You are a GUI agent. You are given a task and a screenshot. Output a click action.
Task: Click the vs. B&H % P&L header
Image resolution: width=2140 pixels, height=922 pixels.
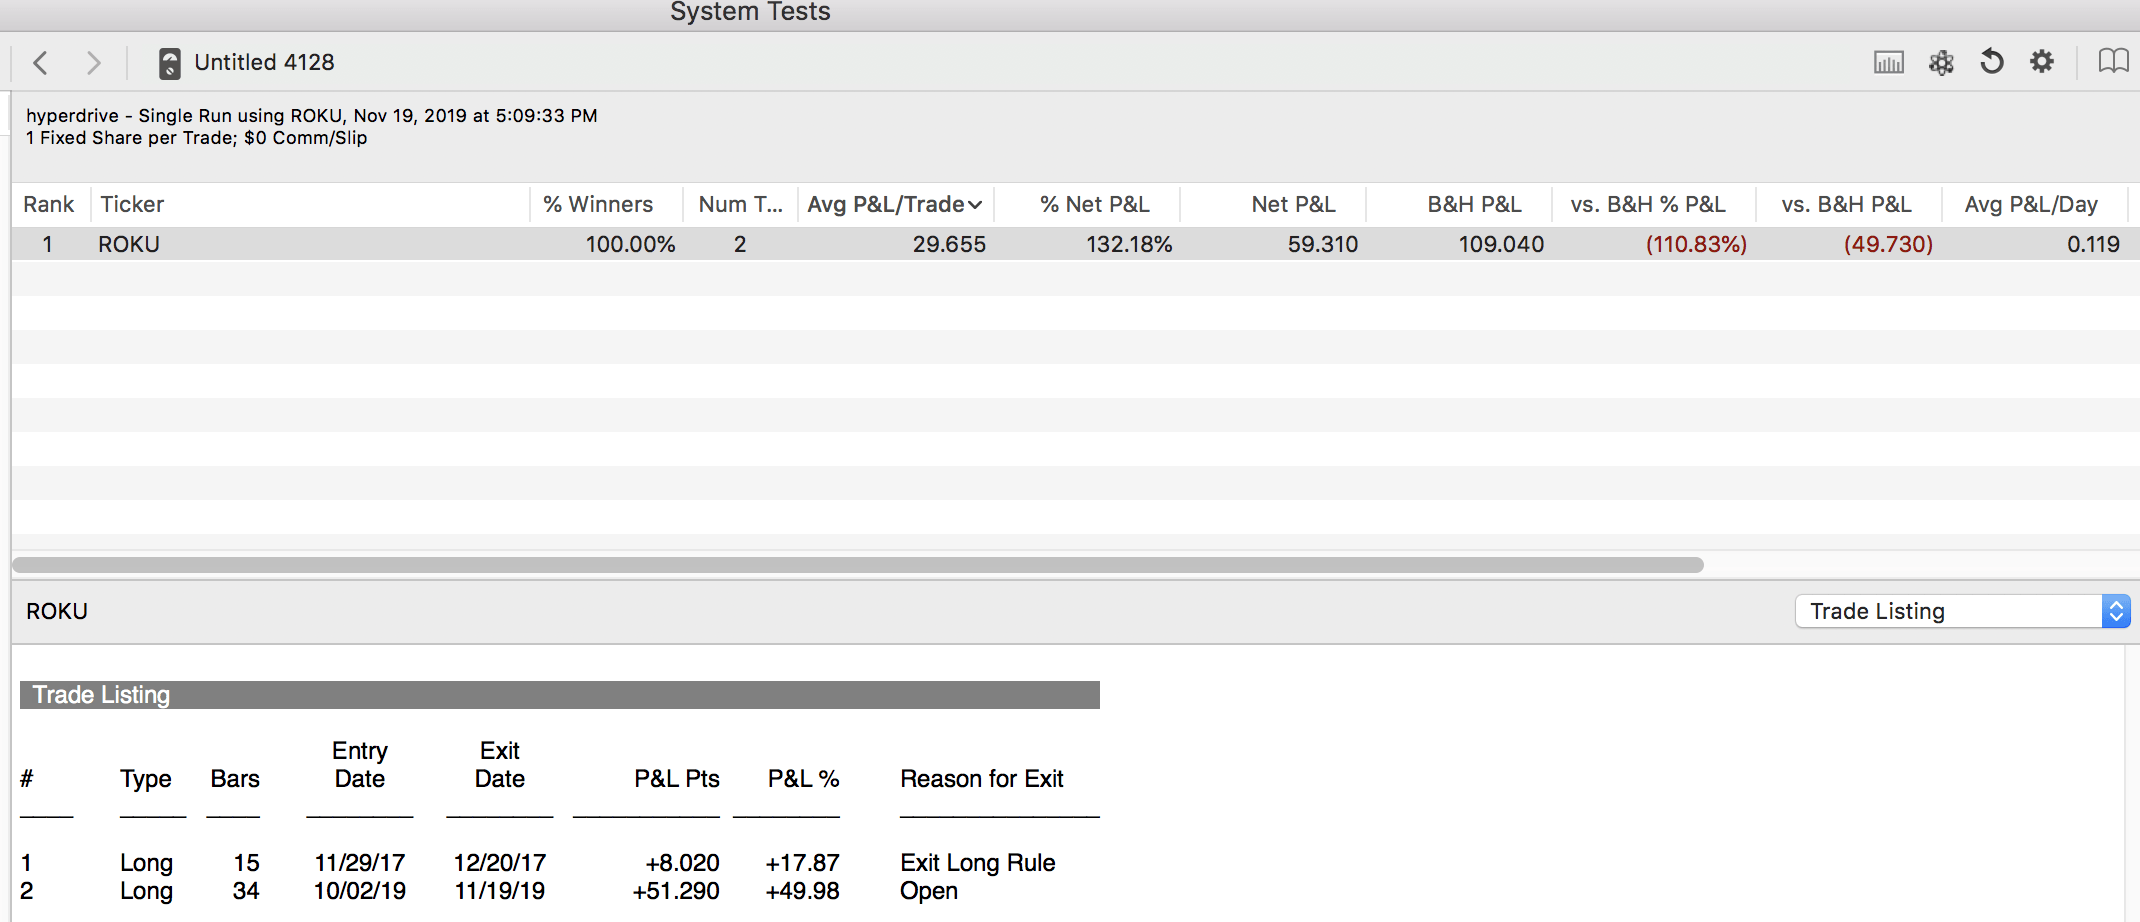coord(1648,205)
